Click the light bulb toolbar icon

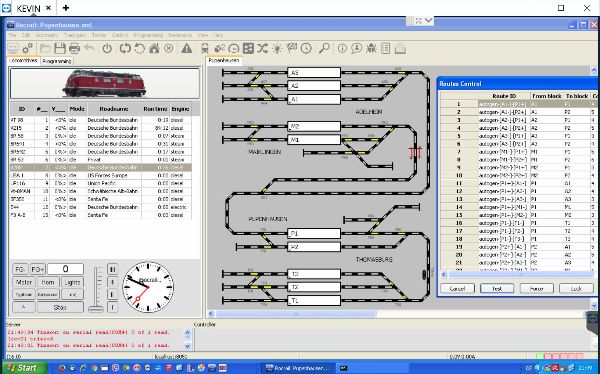click(x=277, y=49)
